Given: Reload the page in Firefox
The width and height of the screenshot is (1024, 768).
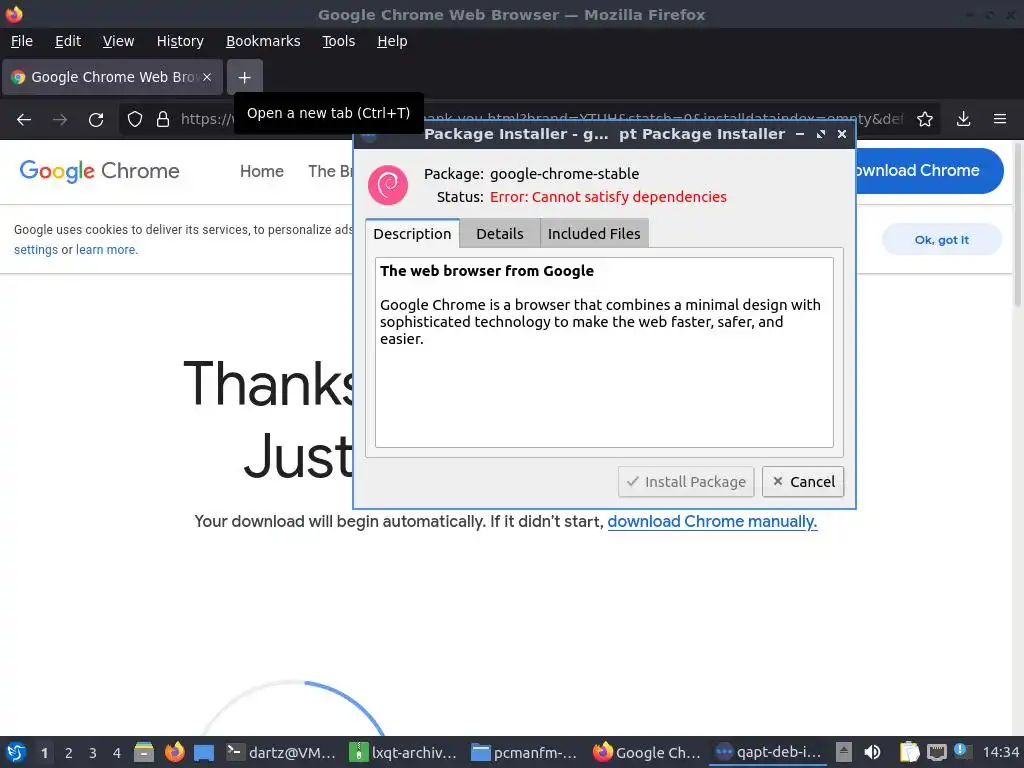Looking at the screenshot, I should (96, 120).
